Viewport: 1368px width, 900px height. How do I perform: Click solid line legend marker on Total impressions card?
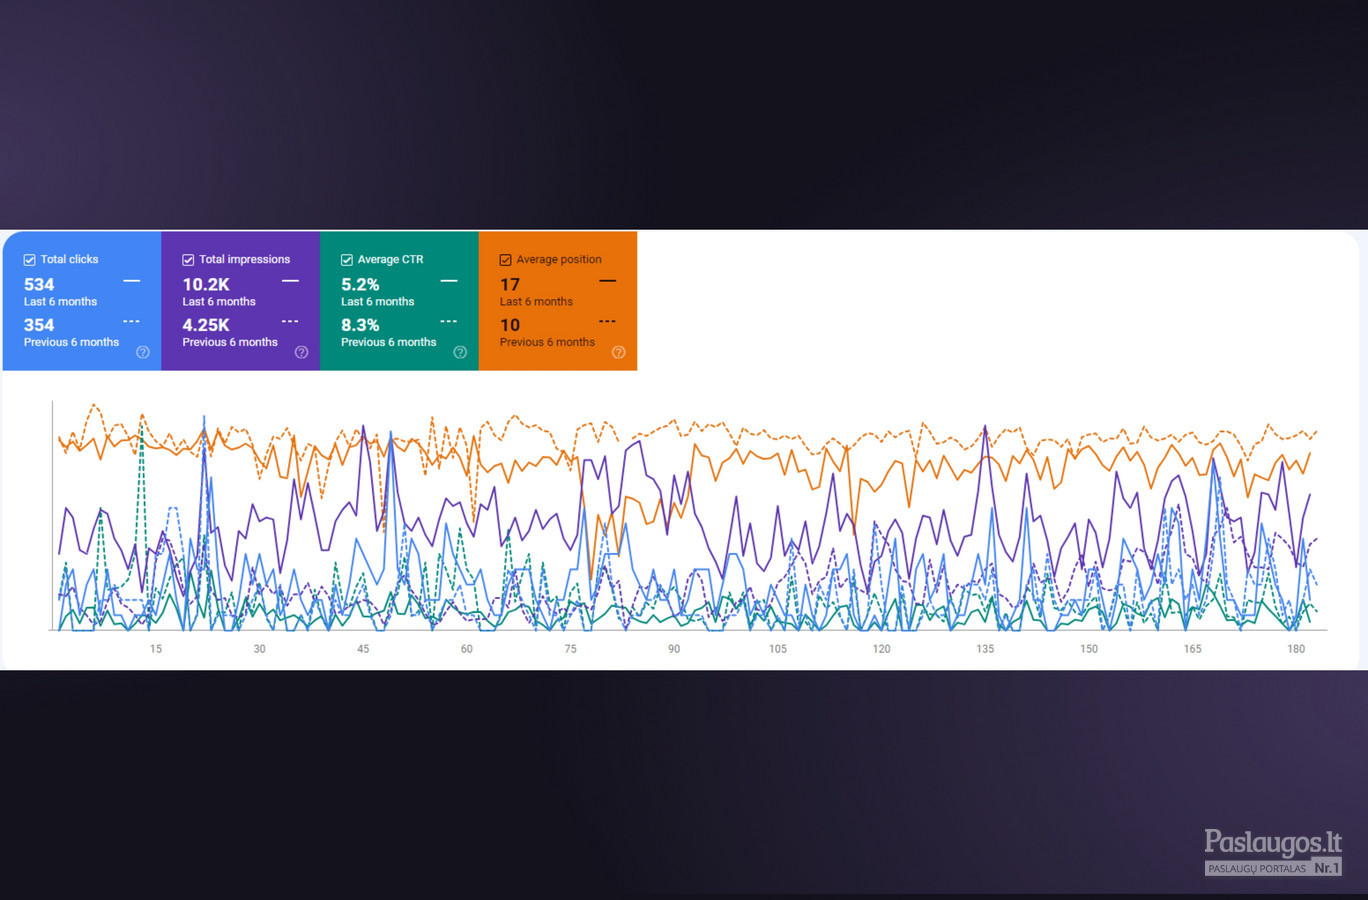coord(290,281)
